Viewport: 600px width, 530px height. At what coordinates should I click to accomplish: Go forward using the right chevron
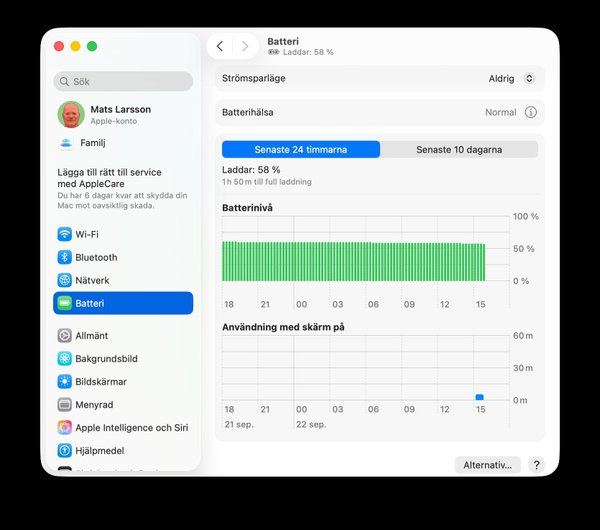[245, 46]
